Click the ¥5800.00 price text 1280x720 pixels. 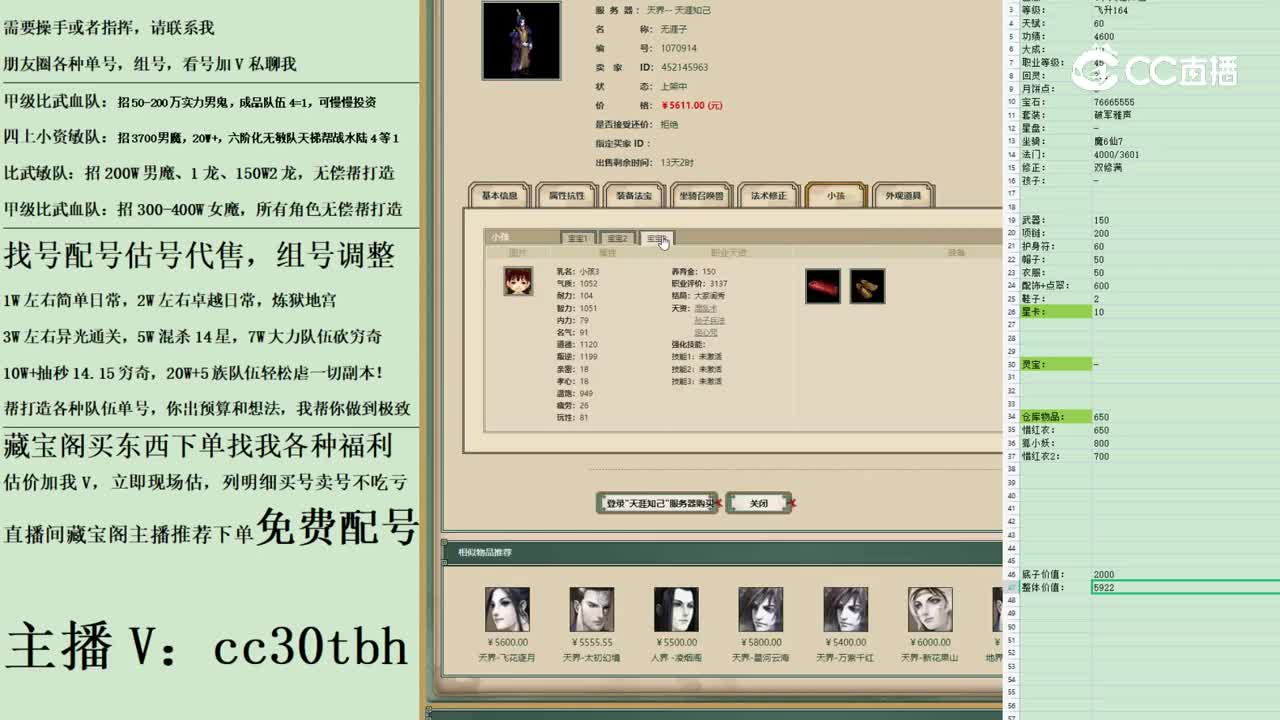click(760, 642)
